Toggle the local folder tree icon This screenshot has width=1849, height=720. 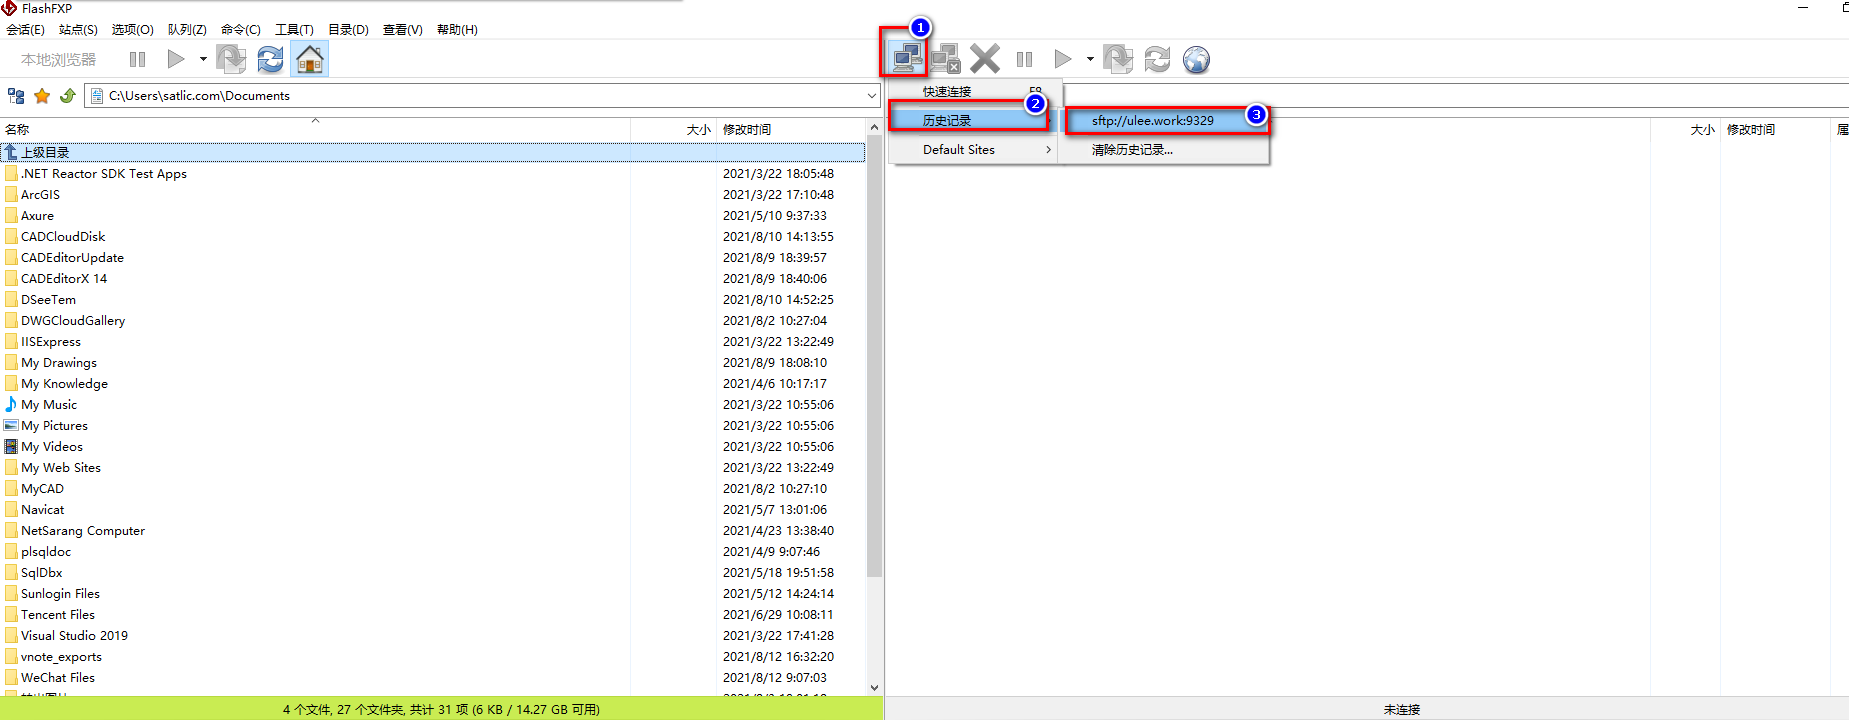coord(16,96)
